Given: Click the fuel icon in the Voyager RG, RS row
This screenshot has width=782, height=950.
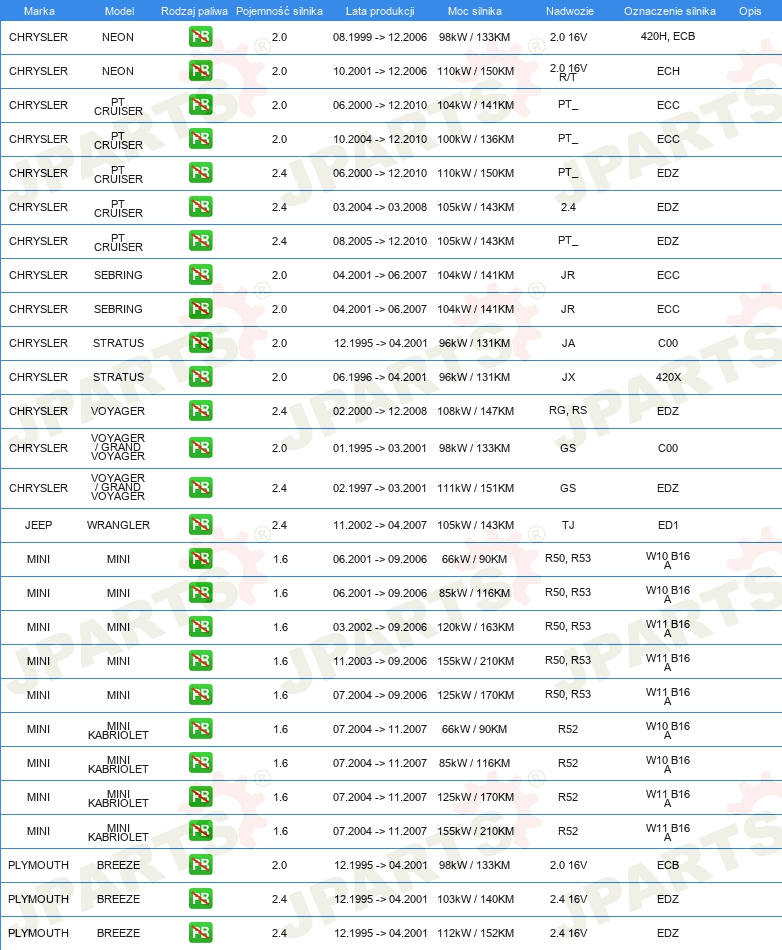Looking at the screenshot, I should pos(200,411).
